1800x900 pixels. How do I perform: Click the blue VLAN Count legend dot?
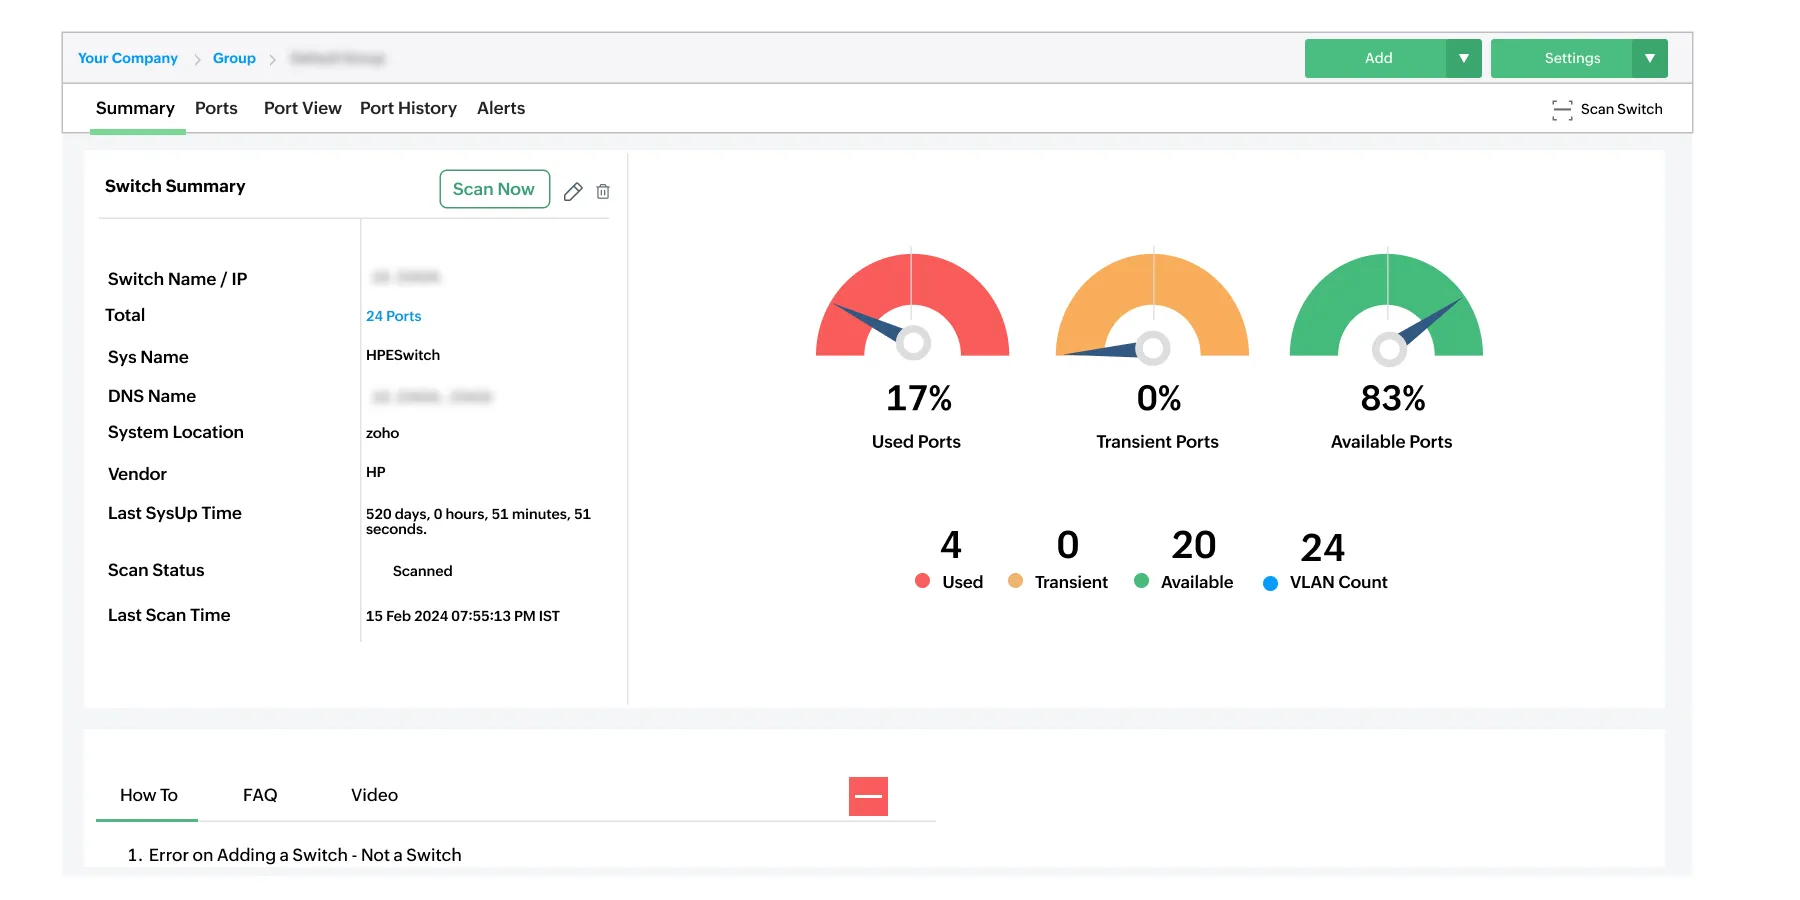pyautogui.click(x=1270, y=583)
